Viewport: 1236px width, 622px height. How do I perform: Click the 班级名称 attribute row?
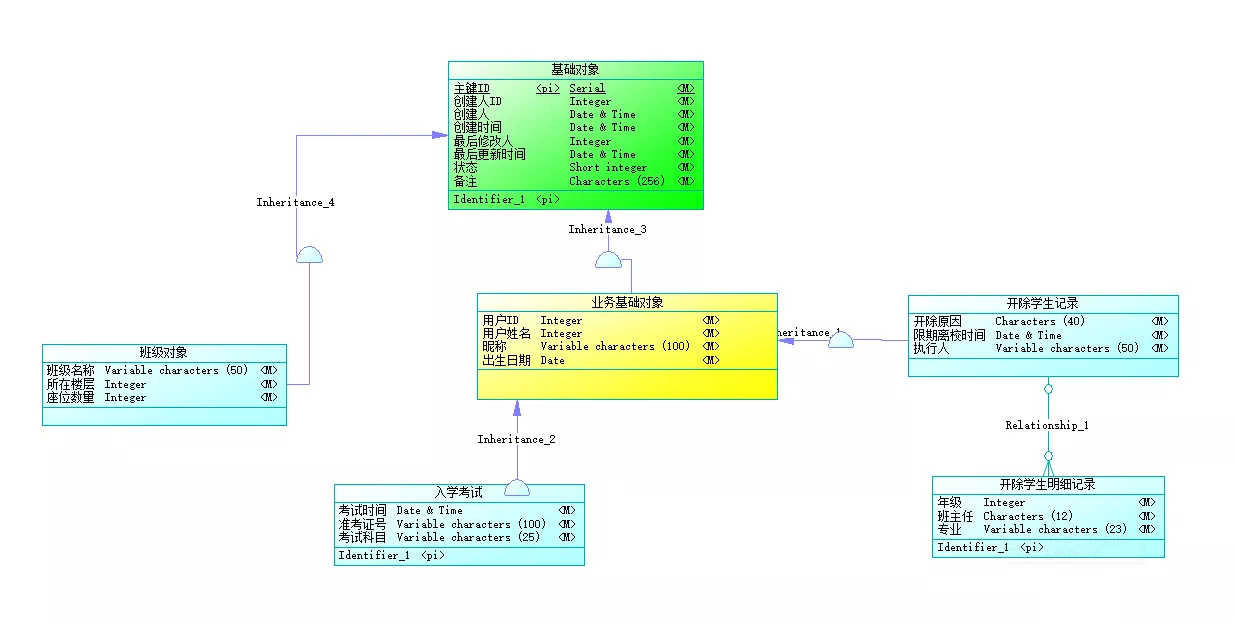pyautogui.click(x=163, y=370)
